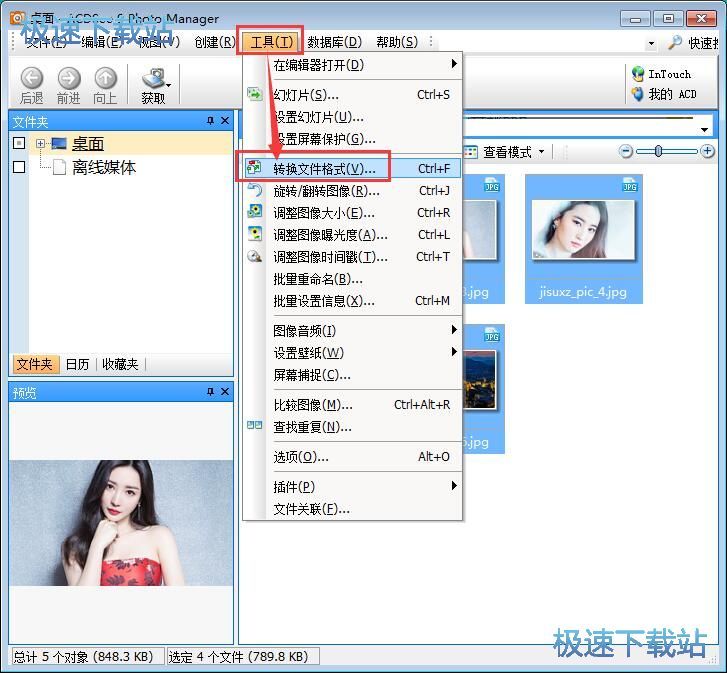Click the preview image of woman in red
The image size is (727, 673).
point(121,522)
